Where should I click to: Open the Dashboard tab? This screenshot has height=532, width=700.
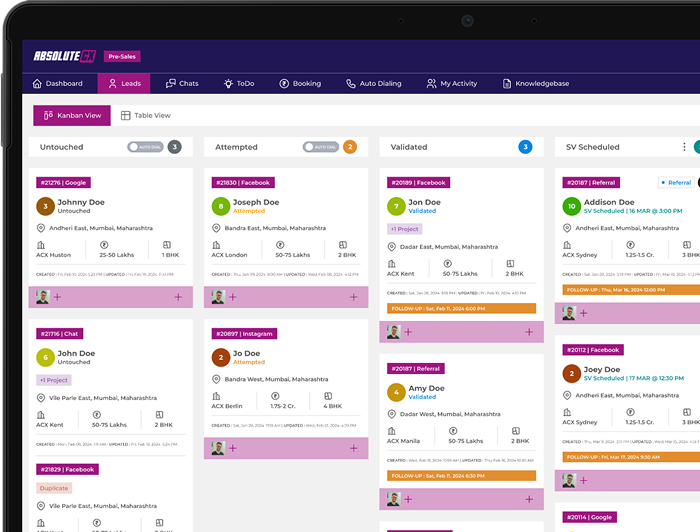coord(57,83)
